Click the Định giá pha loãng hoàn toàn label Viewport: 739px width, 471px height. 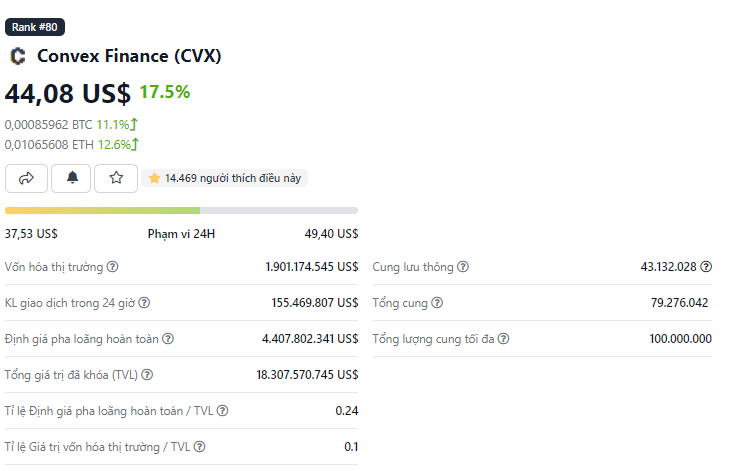82,339
